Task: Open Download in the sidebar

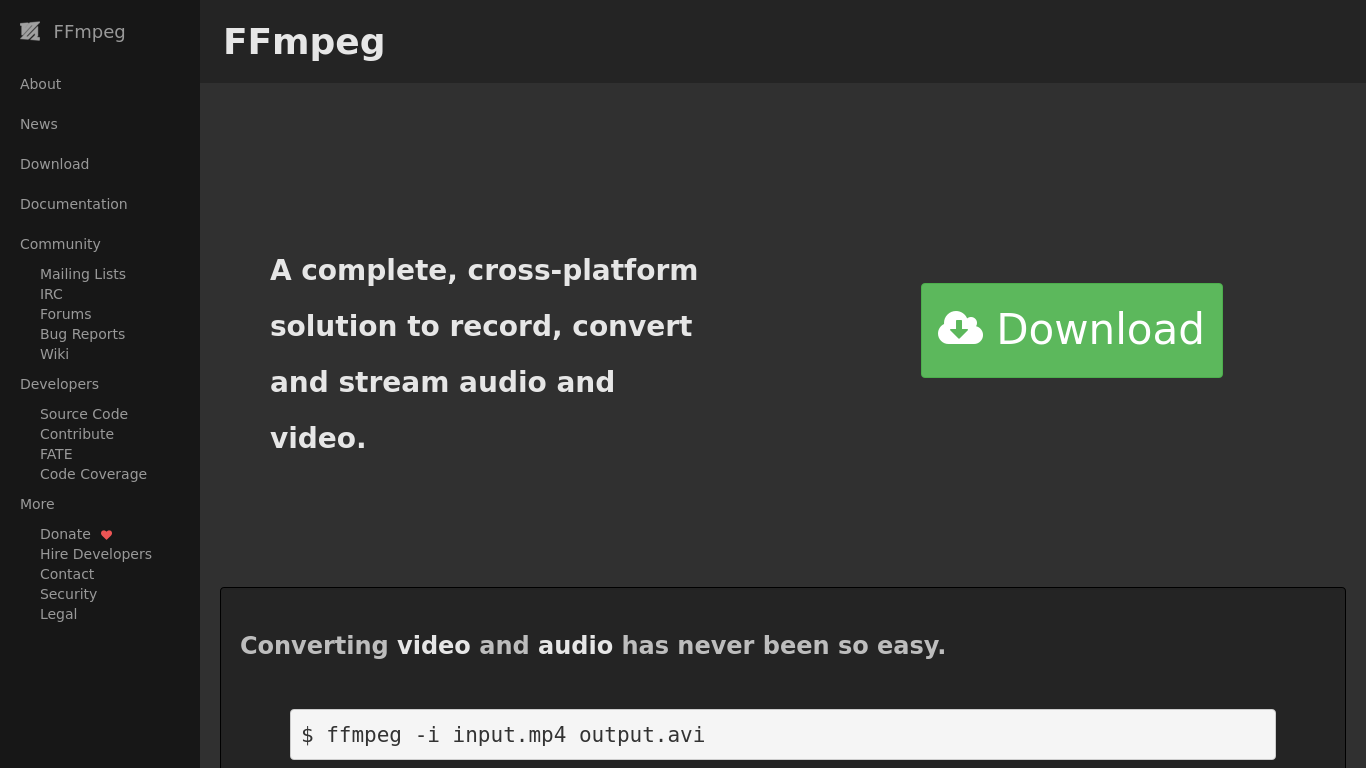Action: (x=55, y=164)
